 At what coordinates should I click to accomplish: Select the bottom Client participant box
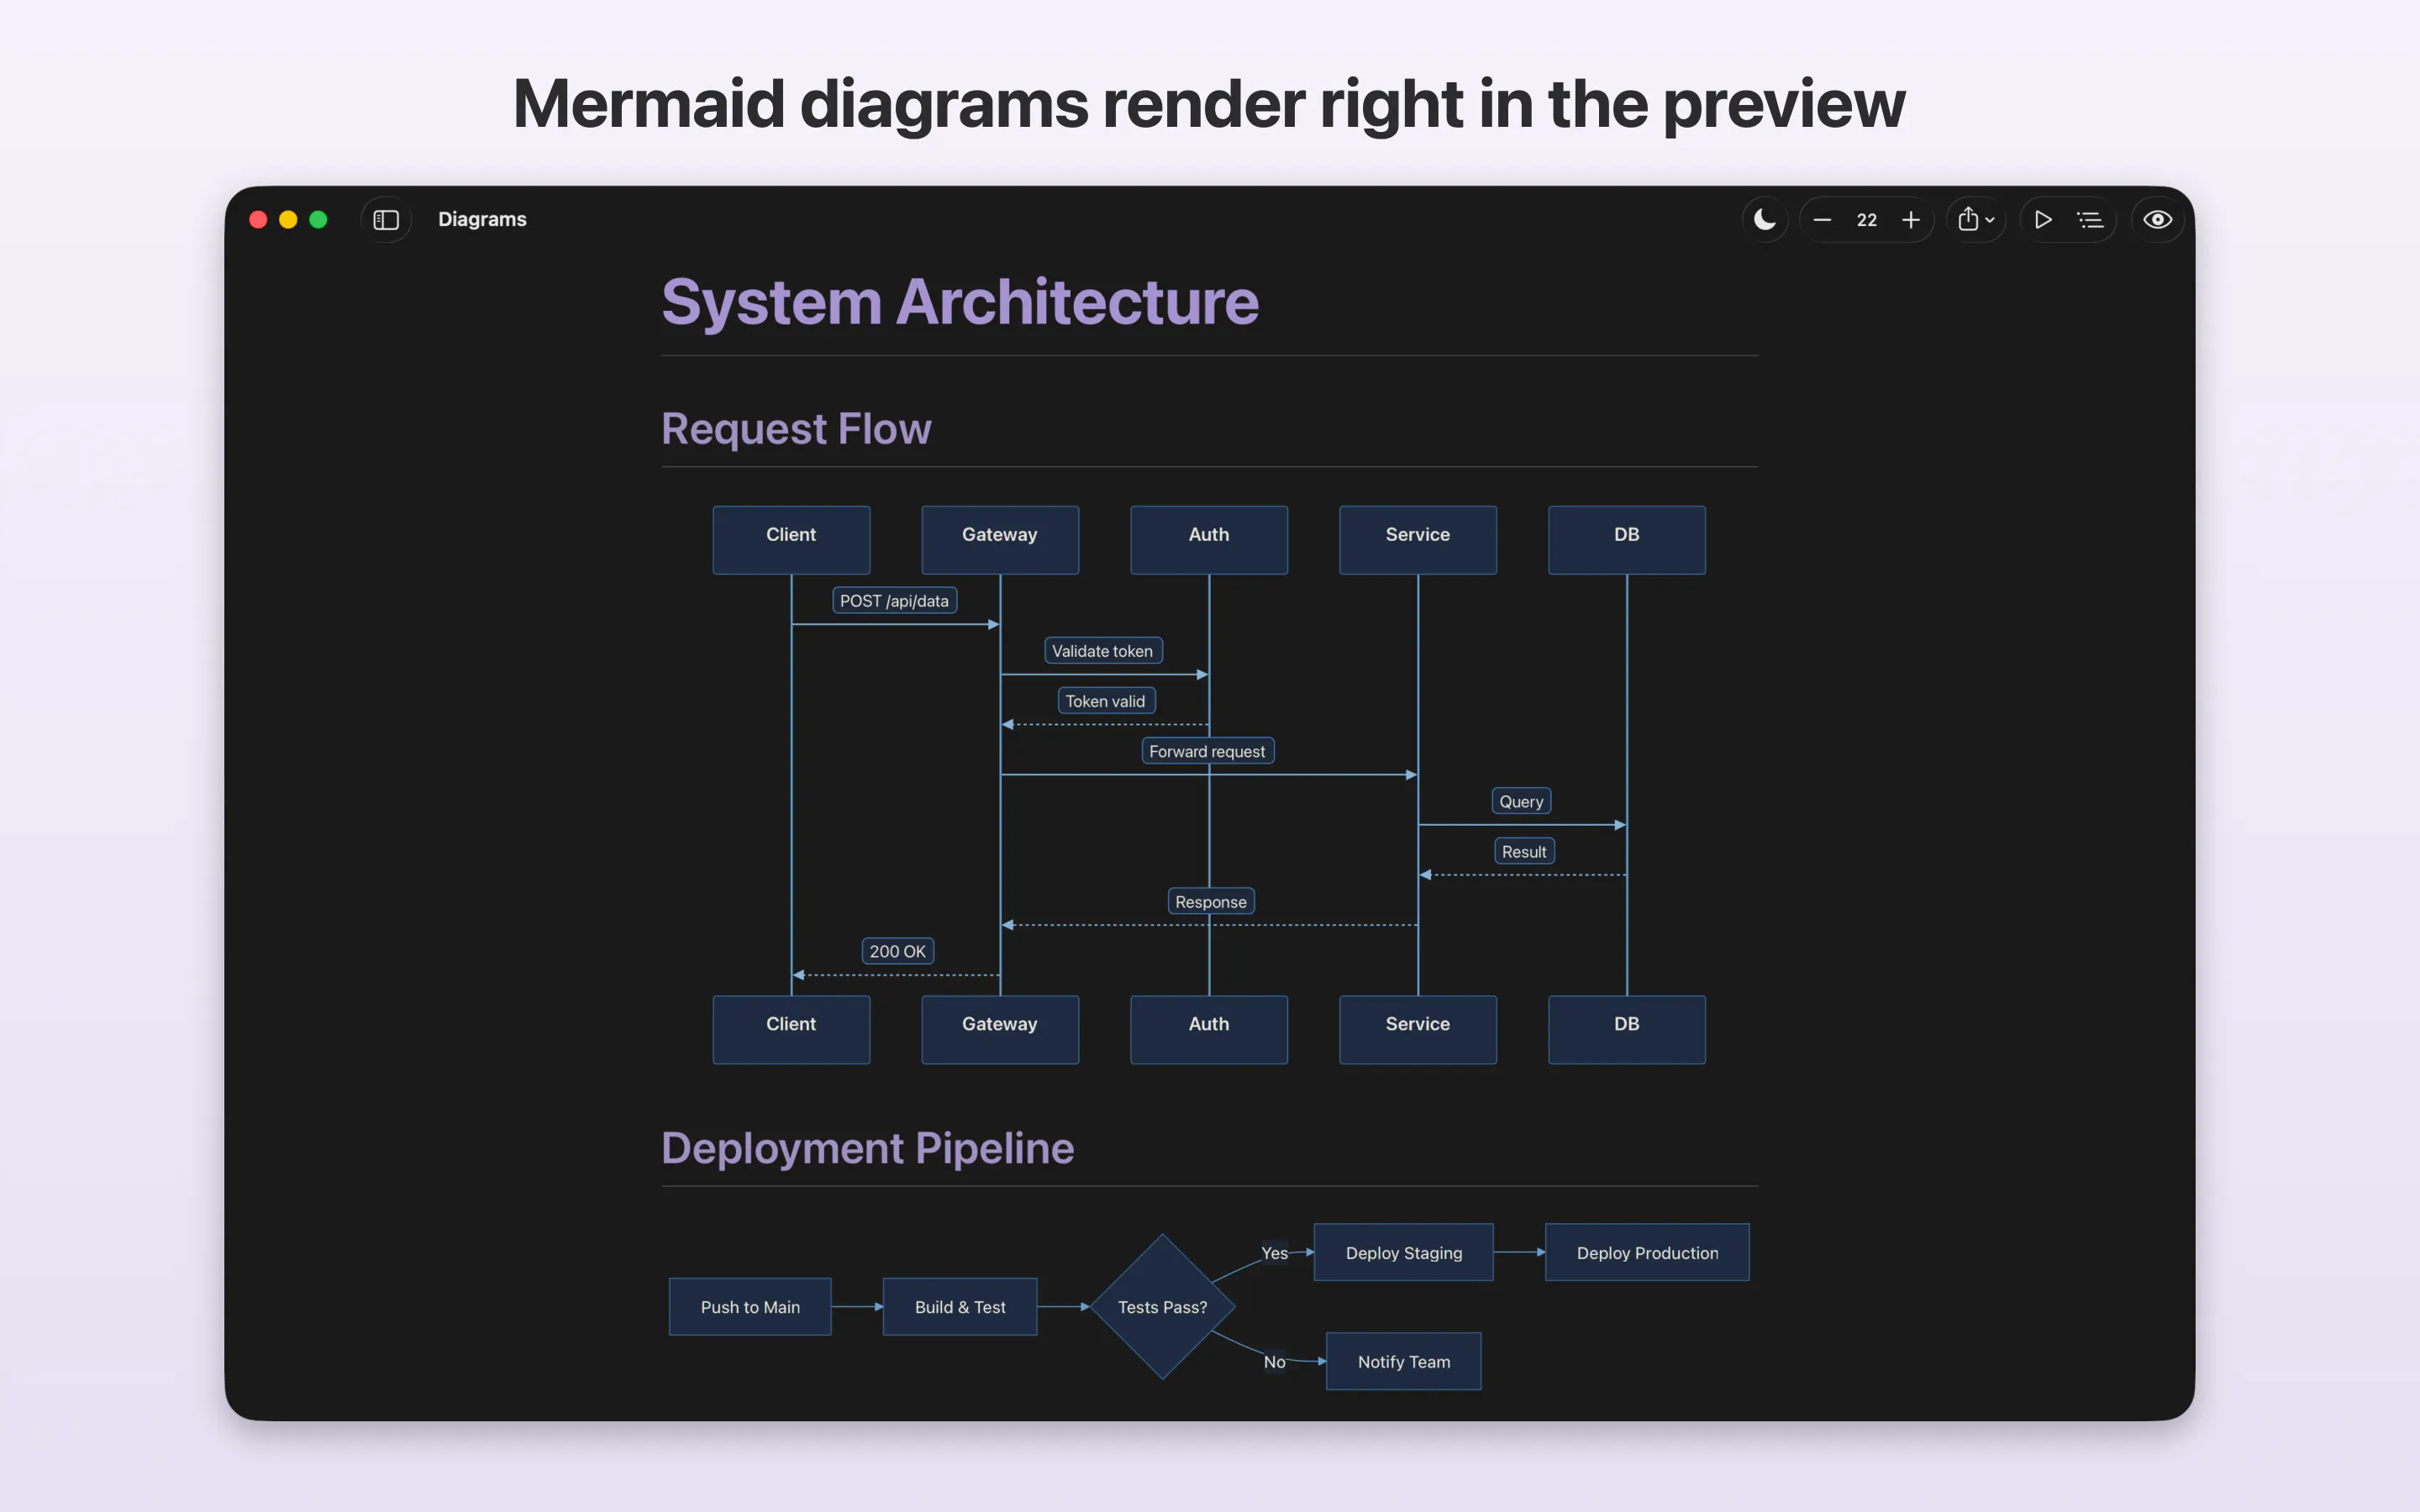(791, 1029)
